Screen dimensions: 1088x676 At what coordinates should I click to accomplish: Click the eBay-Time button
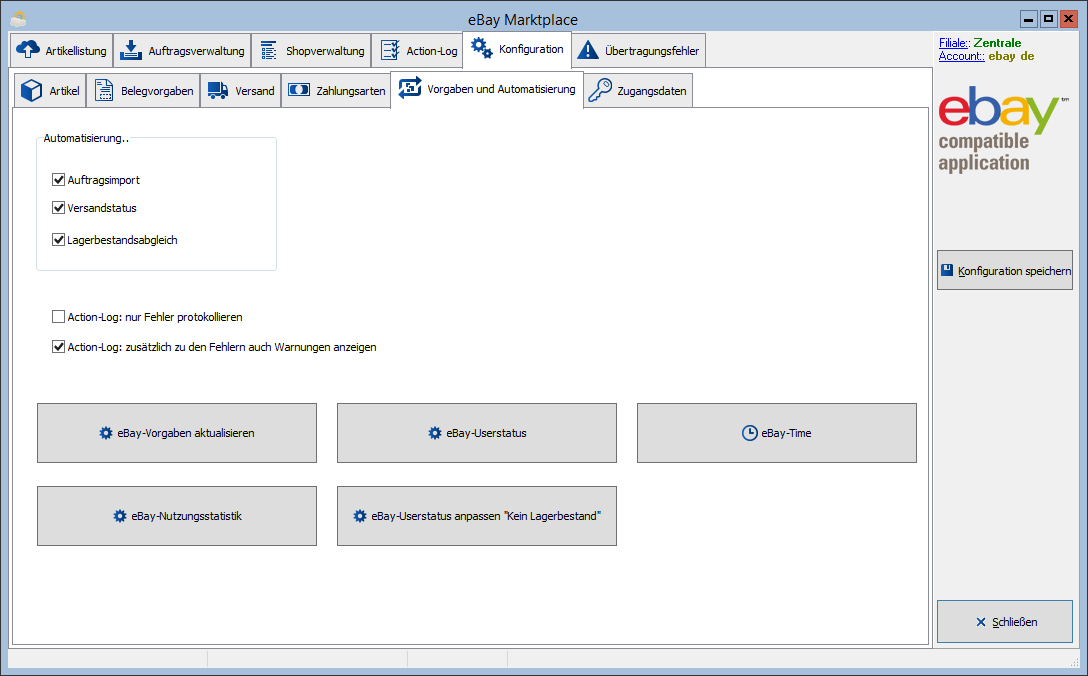click(776, 433)
